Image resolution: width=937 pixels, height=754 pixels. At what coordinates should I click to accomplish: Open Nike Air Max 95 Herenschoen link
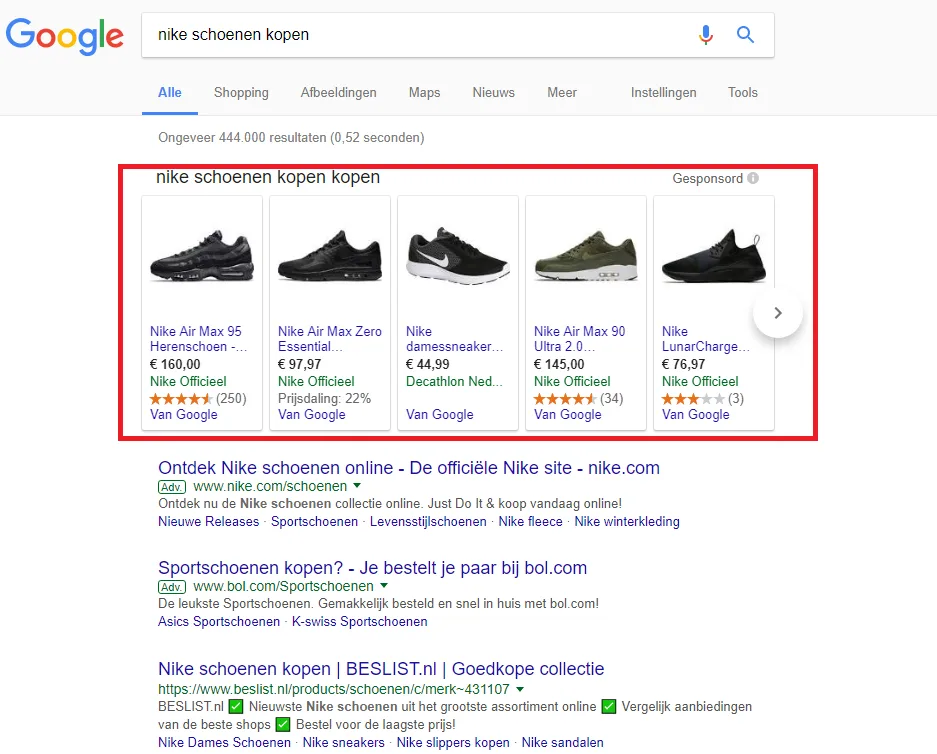[x=198, y=339]
